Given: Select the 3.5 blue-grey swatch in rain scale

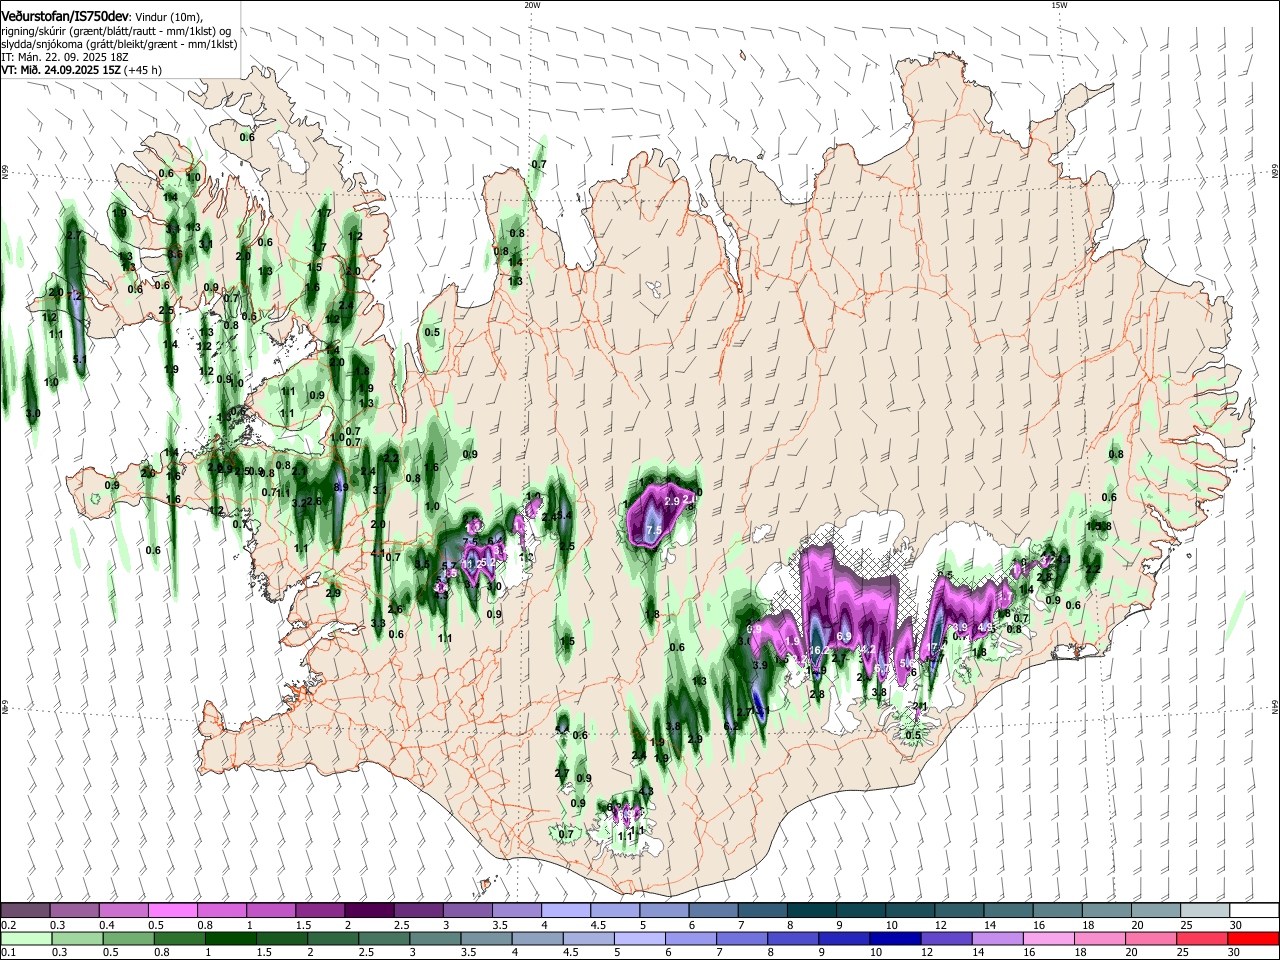Looking at the screenshot, I should click(486, 938).
